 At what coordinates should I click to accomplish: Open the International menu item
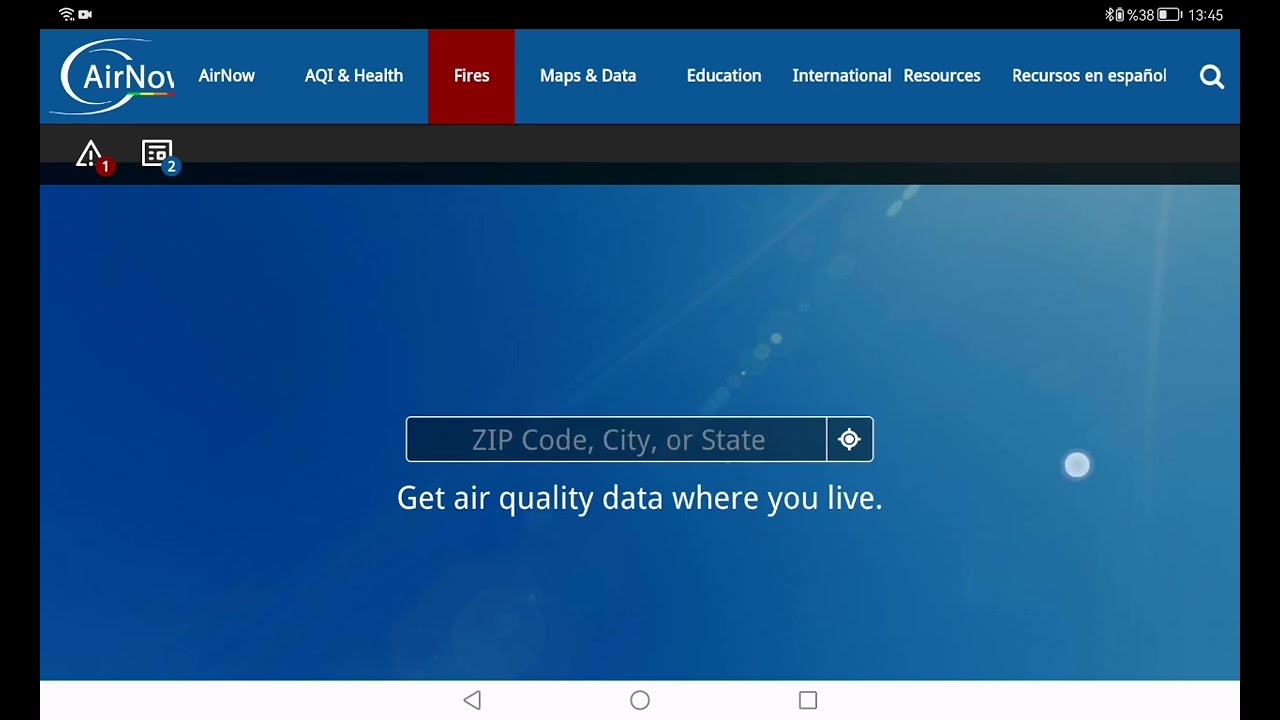point(841,76)
